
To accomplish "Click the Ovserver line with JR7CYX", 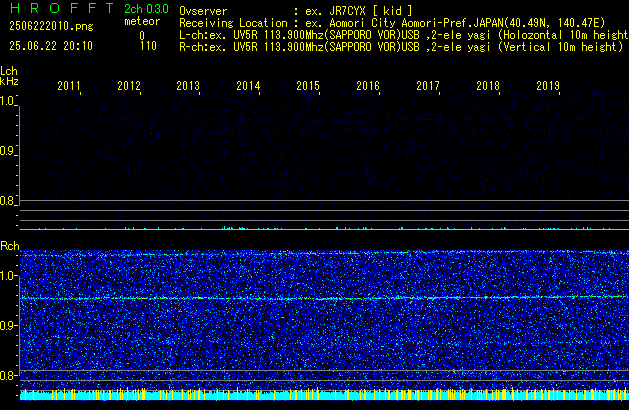I will (x=296, y=11).
